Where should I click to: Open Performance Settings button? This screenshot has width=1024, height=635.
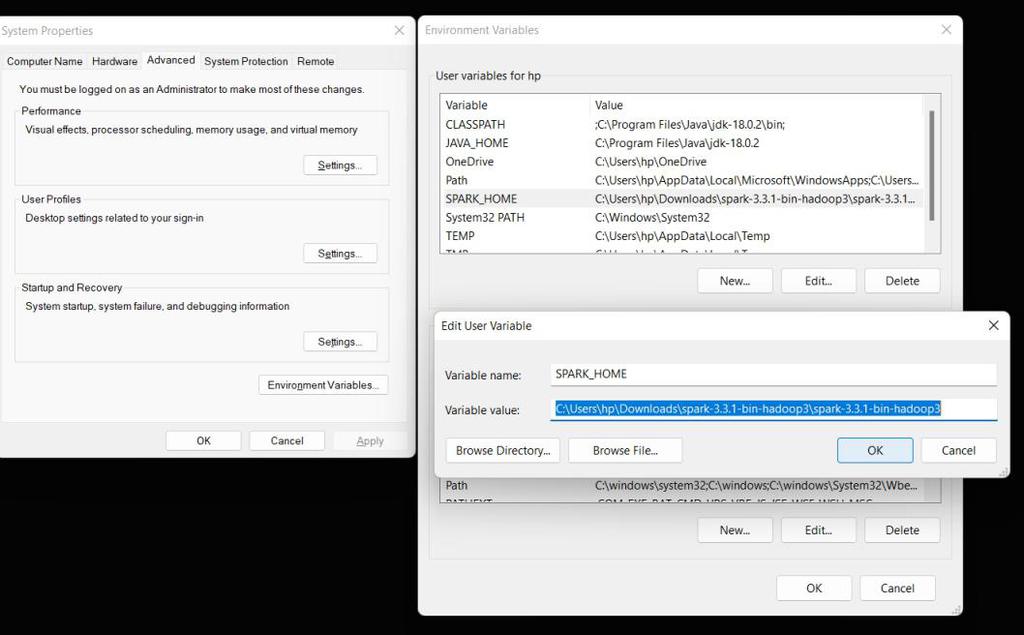340,165
